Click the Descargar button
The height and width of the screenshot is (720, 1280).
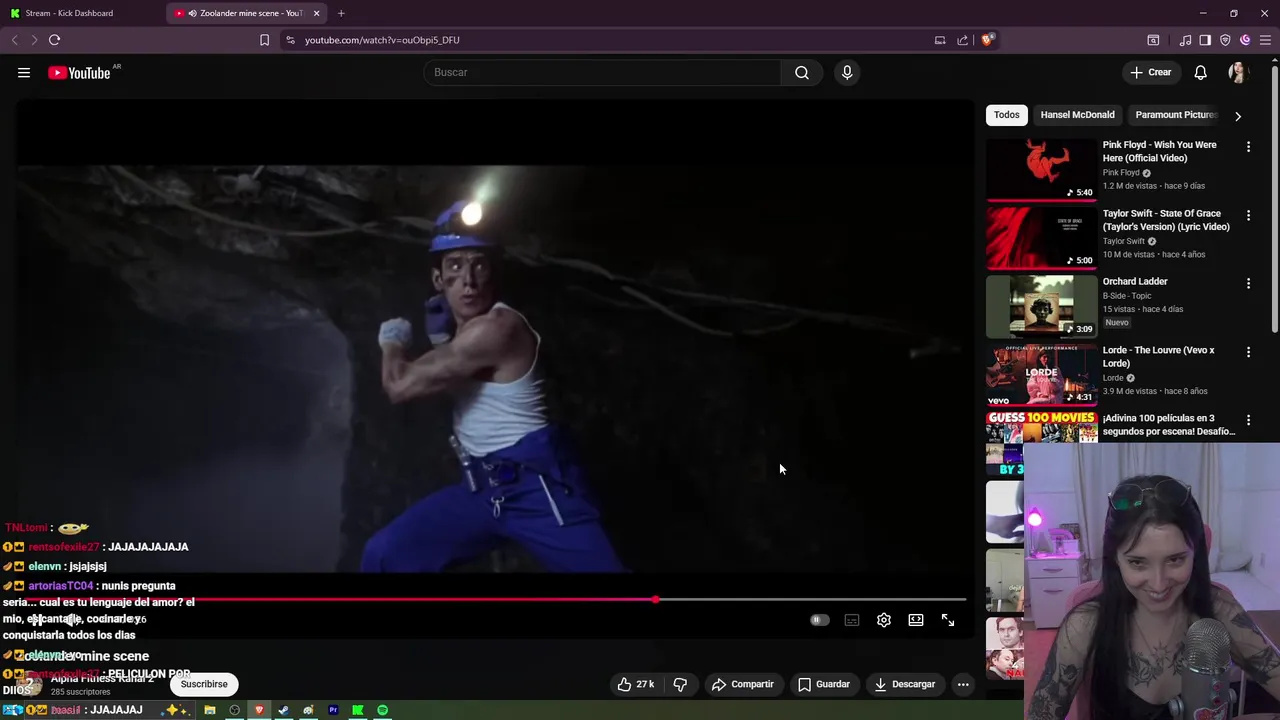(x=904, y=684)
